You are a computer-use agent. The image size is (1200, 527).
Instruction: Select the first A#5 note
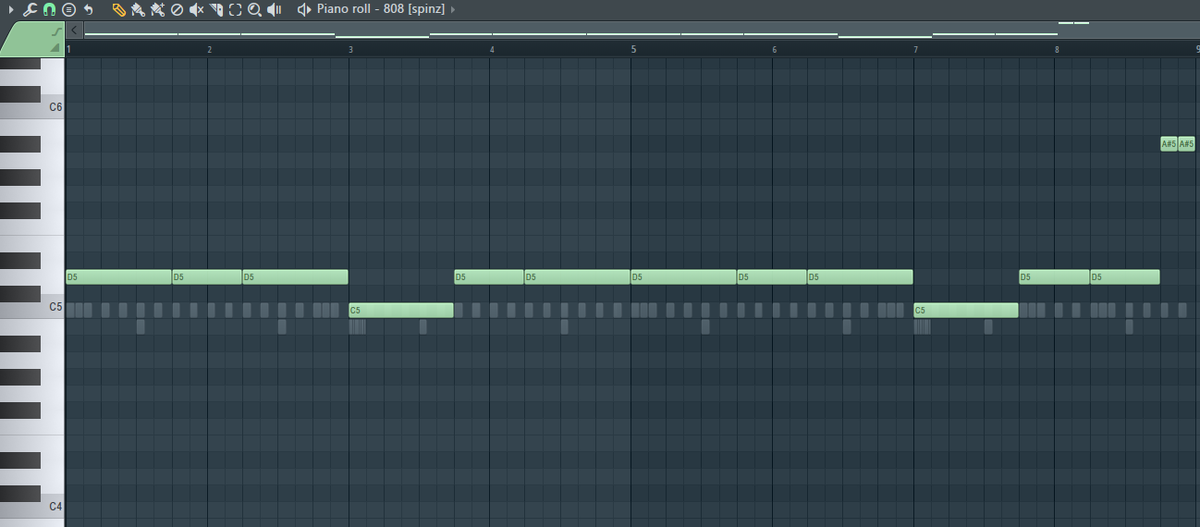coord(1168,144)
